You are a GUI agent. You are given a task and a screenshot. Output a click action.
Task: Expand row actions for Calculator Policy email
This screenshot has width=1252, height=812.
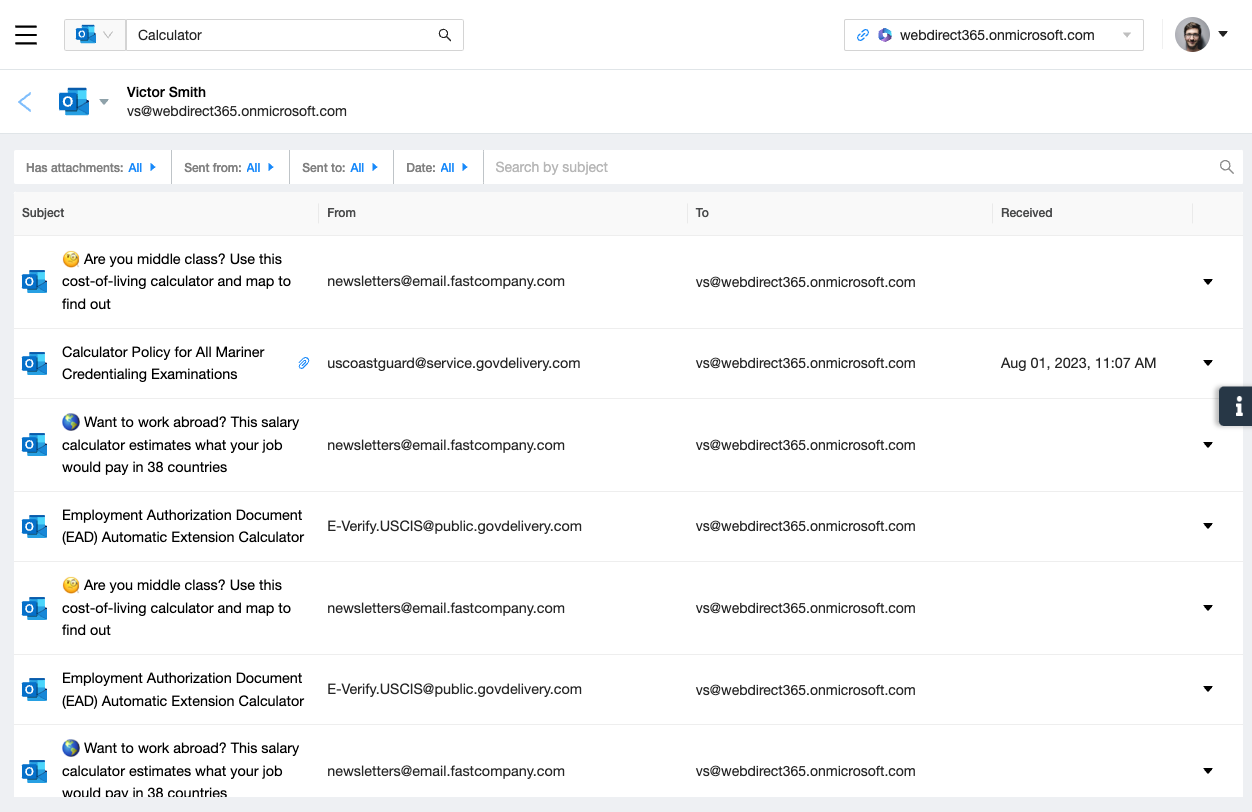point(1207,363)
